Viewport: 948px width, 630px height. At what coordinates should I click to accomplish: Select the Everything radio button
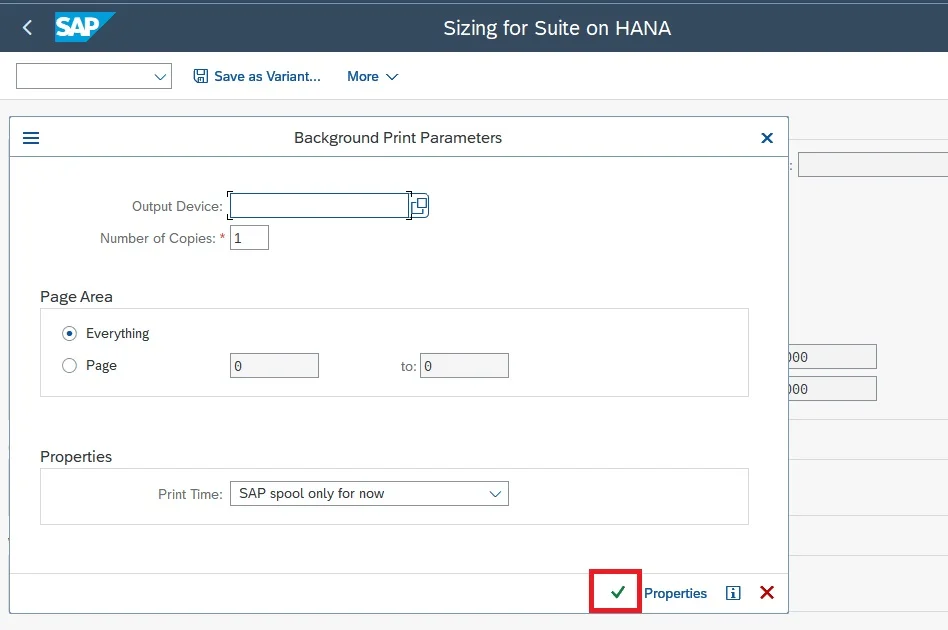pyautogui.click(x=70, y=333)
